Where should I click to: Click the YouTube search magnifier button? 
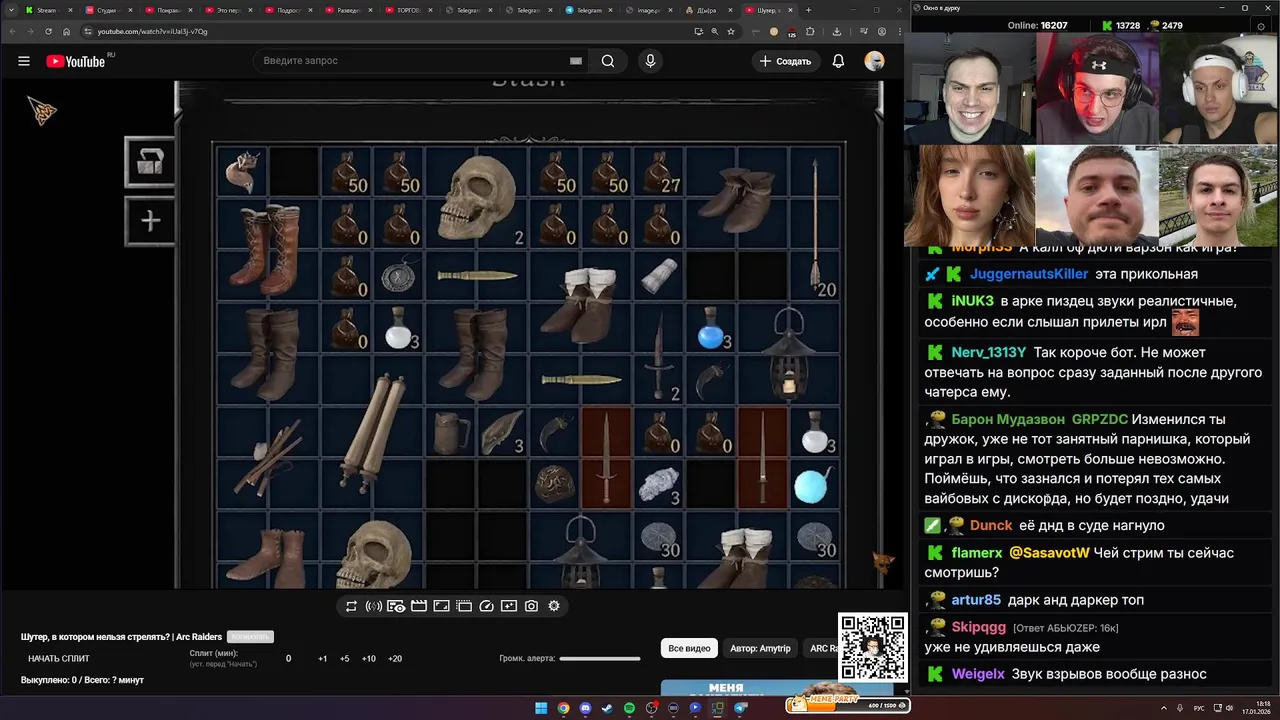[x=608, y=61]
